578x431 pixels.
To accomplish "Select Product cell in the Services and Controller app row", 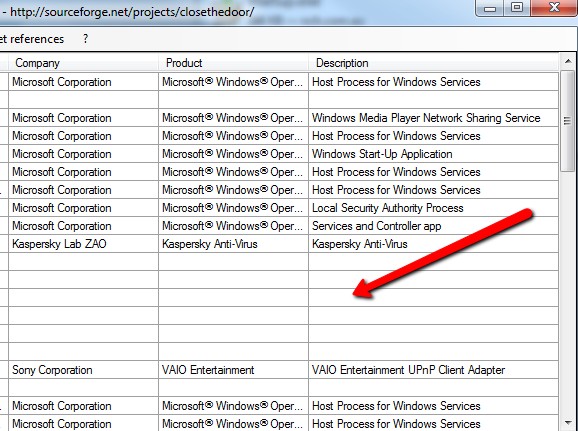I will pyautogui.click(x=234, y=226).
